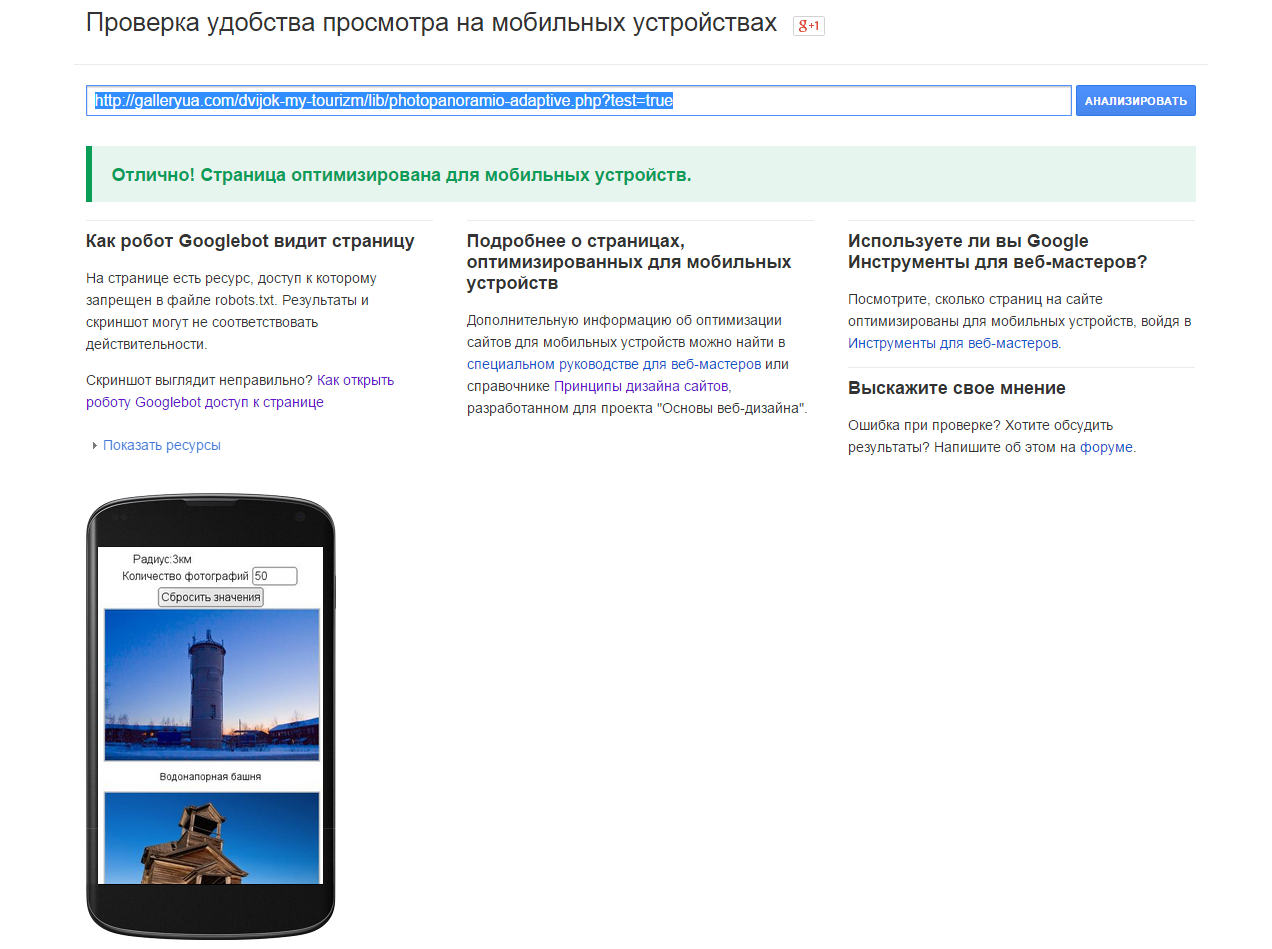This screenshot has width=1272, height=949.
Task: Click the Google +1 button
Action: 808,26
